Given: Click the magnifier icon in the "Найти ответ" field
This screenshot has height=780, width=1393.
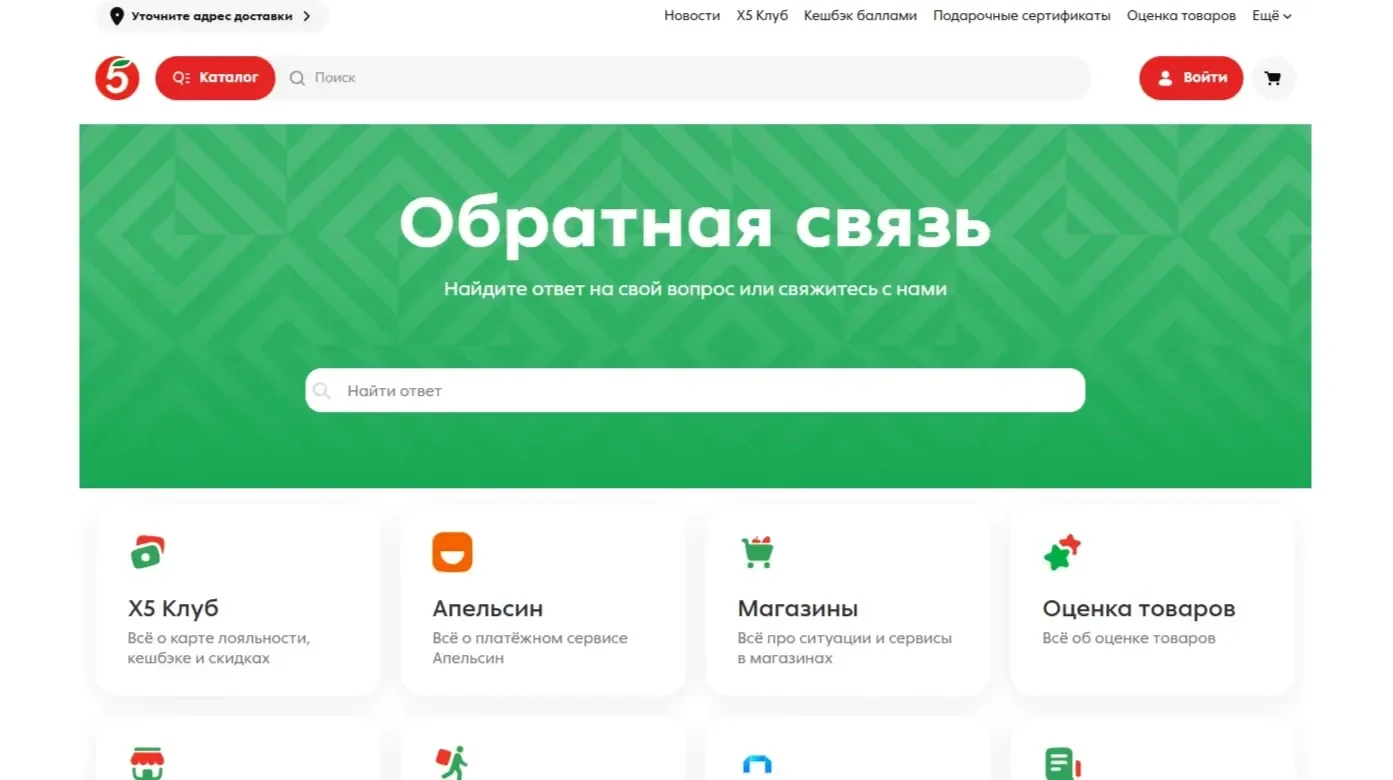Looking at the screenshot, I should (322, 391).
